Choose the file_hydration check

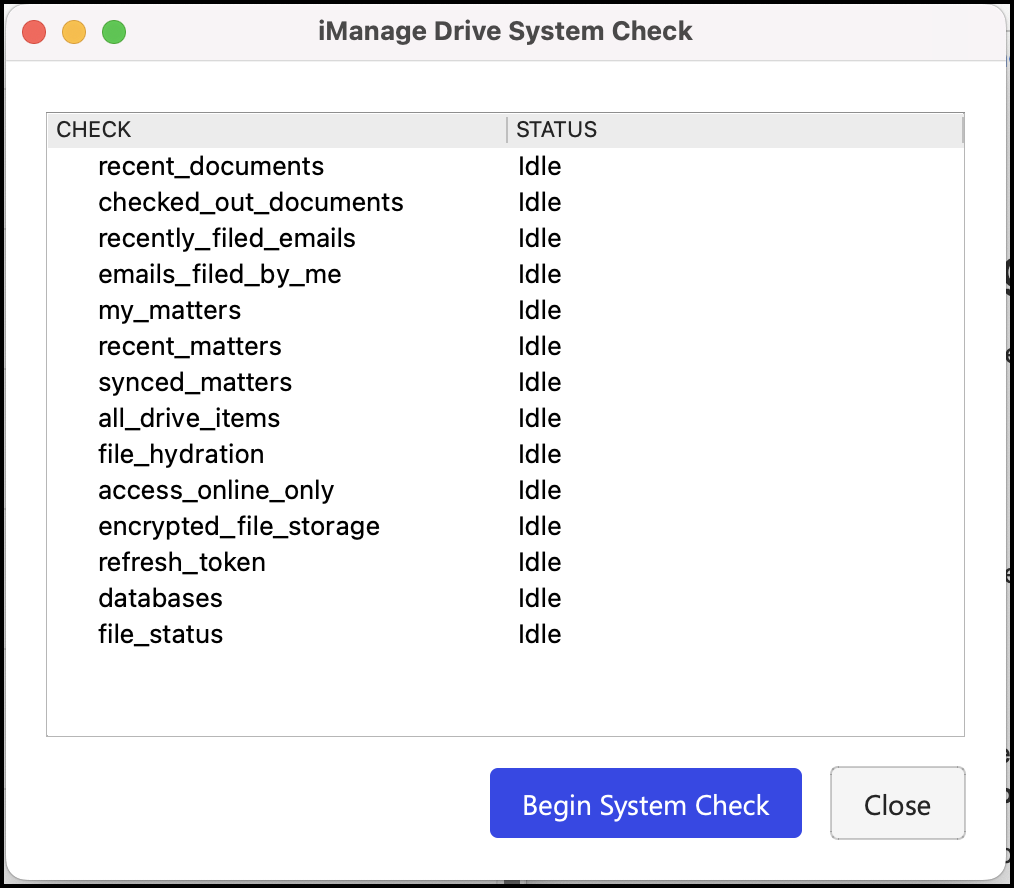point(181,454)
